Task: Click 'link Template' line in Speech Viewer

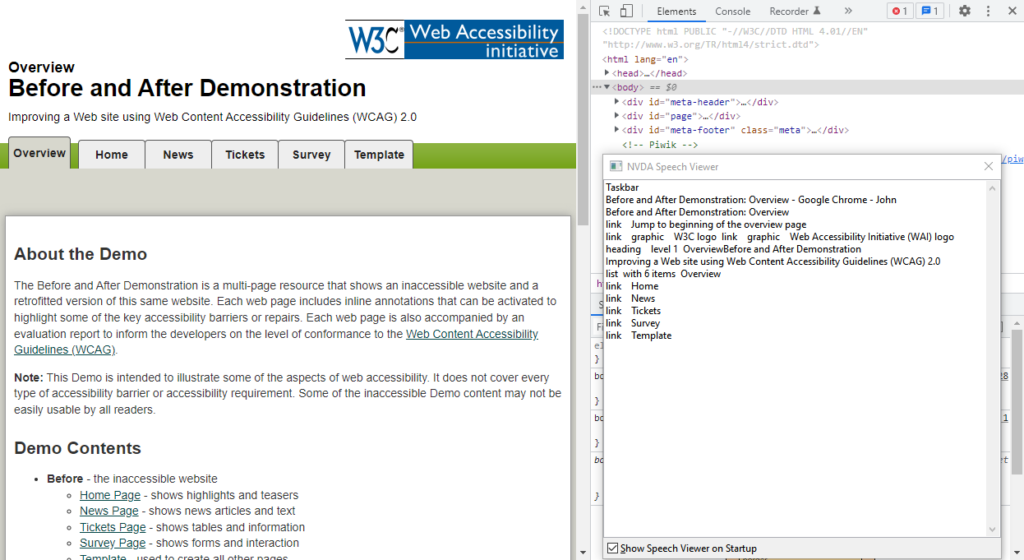Action: tap(638, 335)
